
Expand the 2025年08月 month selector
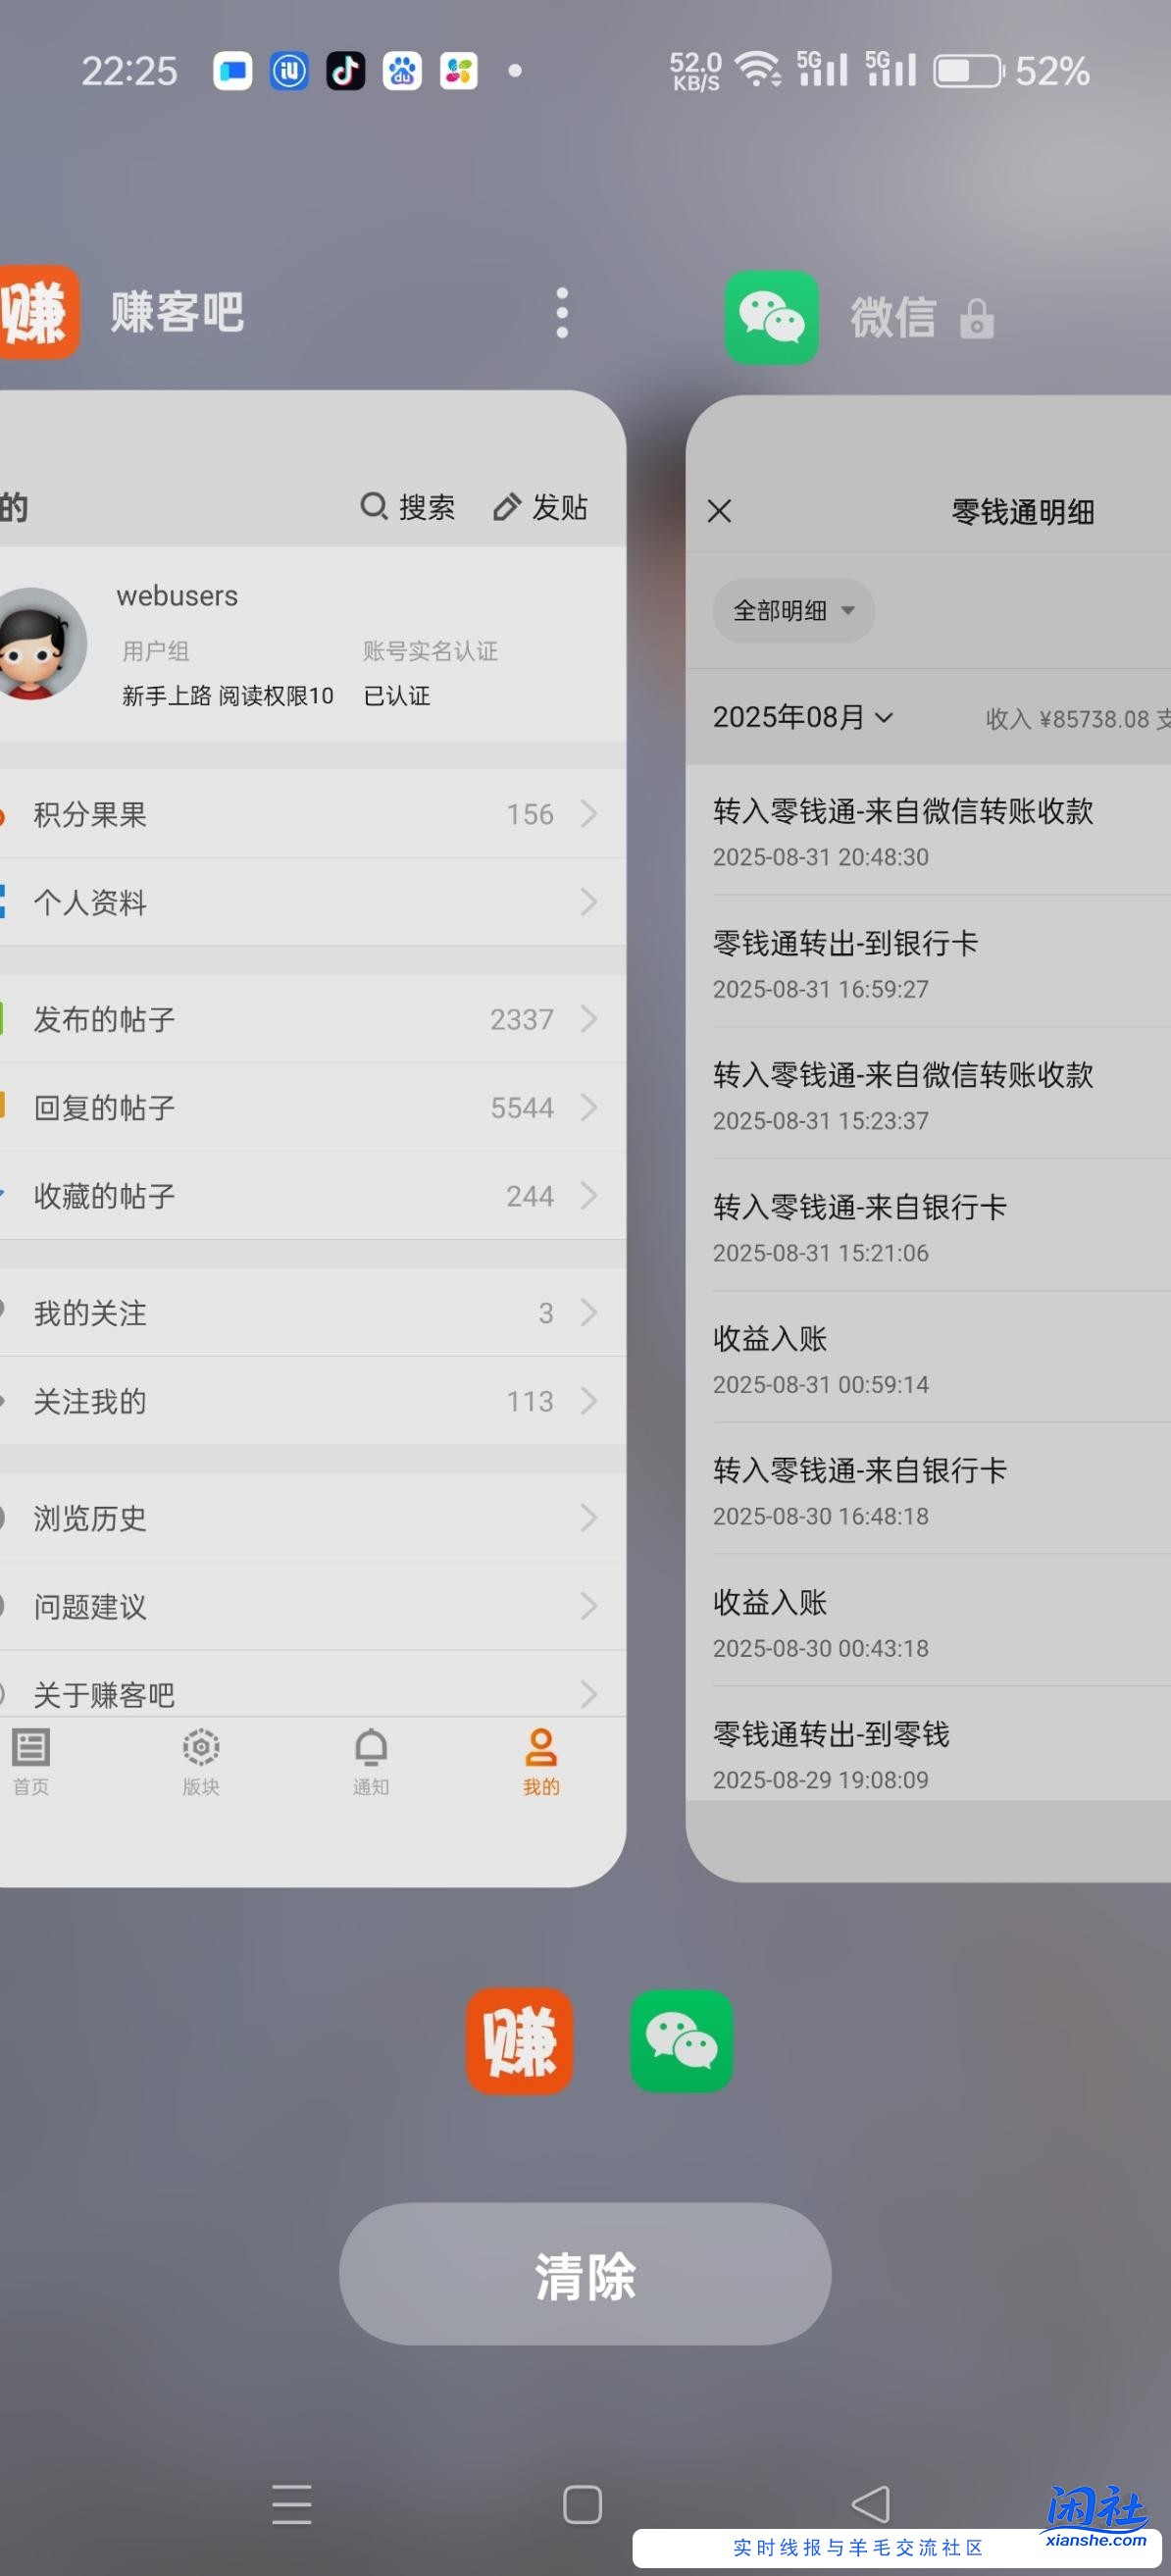pos(802,717)
